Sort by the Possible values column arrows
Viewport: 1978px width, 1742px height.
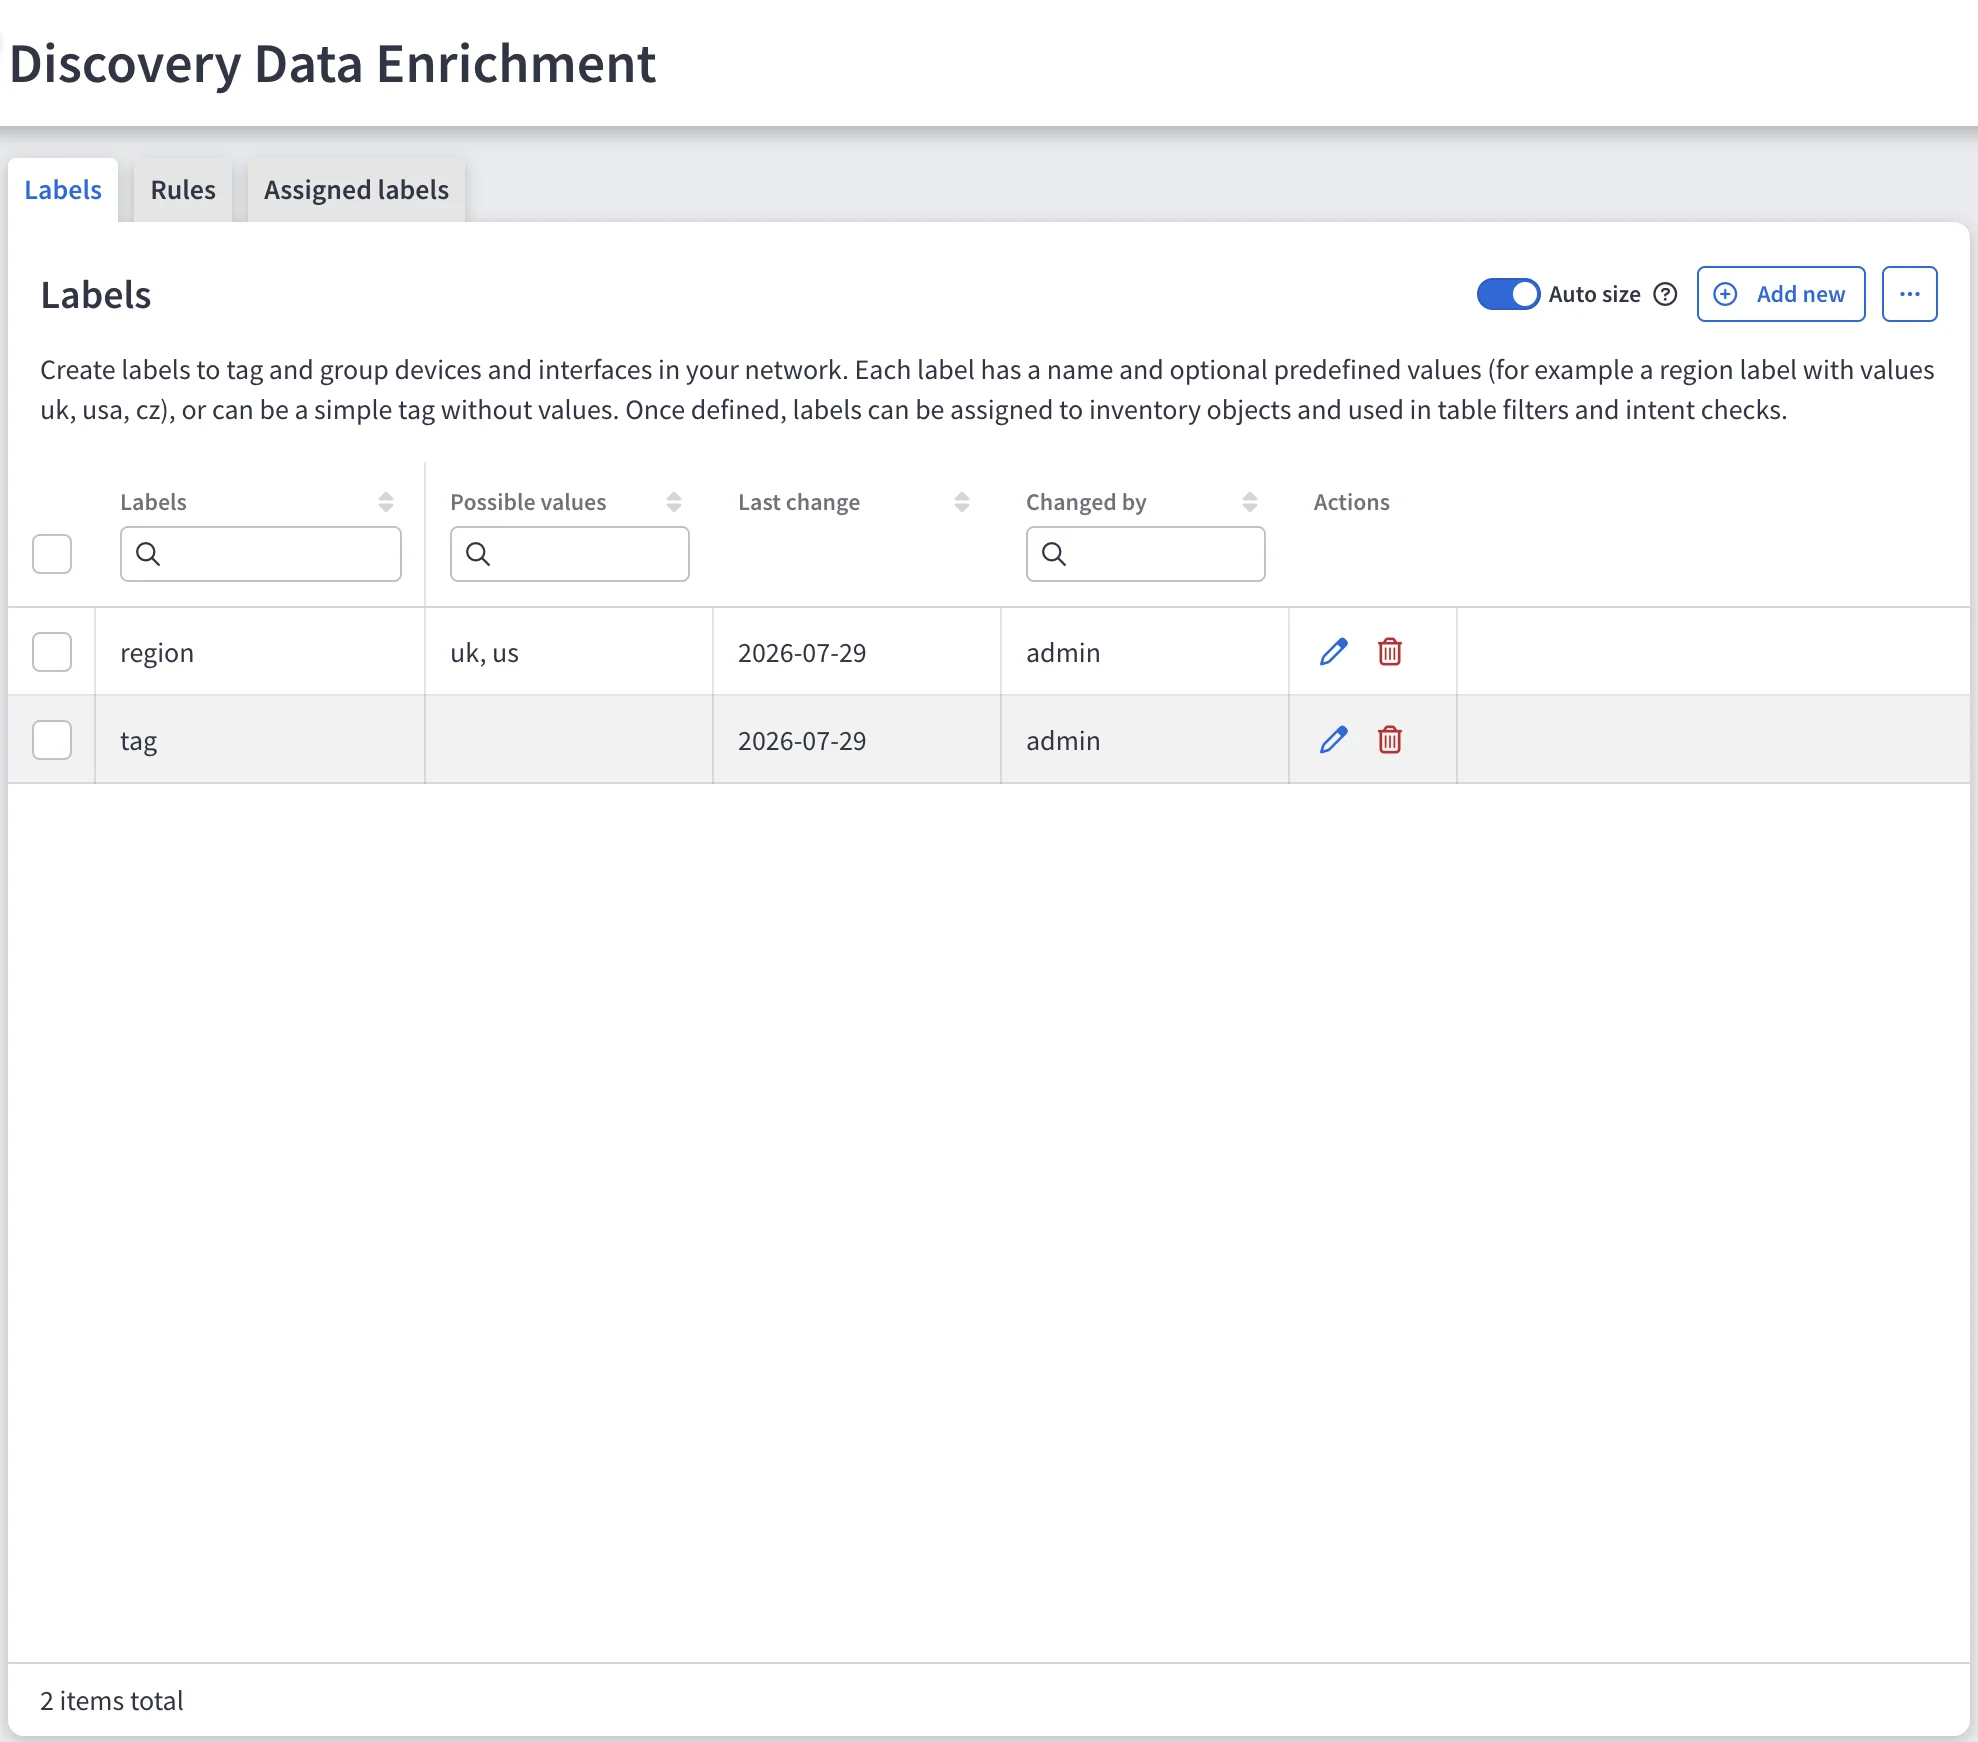[674, 502]
